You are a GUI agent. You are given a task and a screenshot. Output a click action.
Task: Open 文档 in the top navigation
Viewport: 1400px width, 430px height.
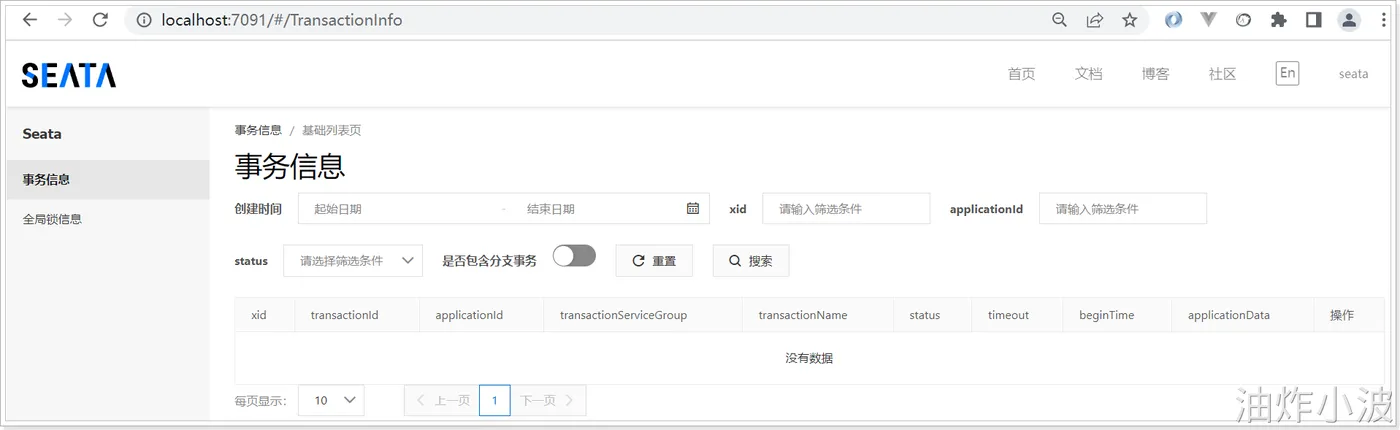[x=1088, y=74]
